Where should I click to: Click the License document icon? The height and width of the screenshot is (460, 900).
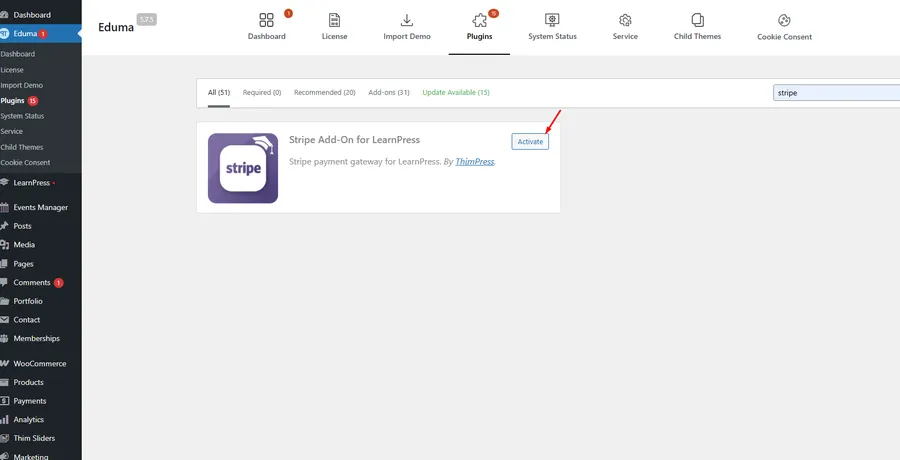pyautogui.click(x=334, y=20)
